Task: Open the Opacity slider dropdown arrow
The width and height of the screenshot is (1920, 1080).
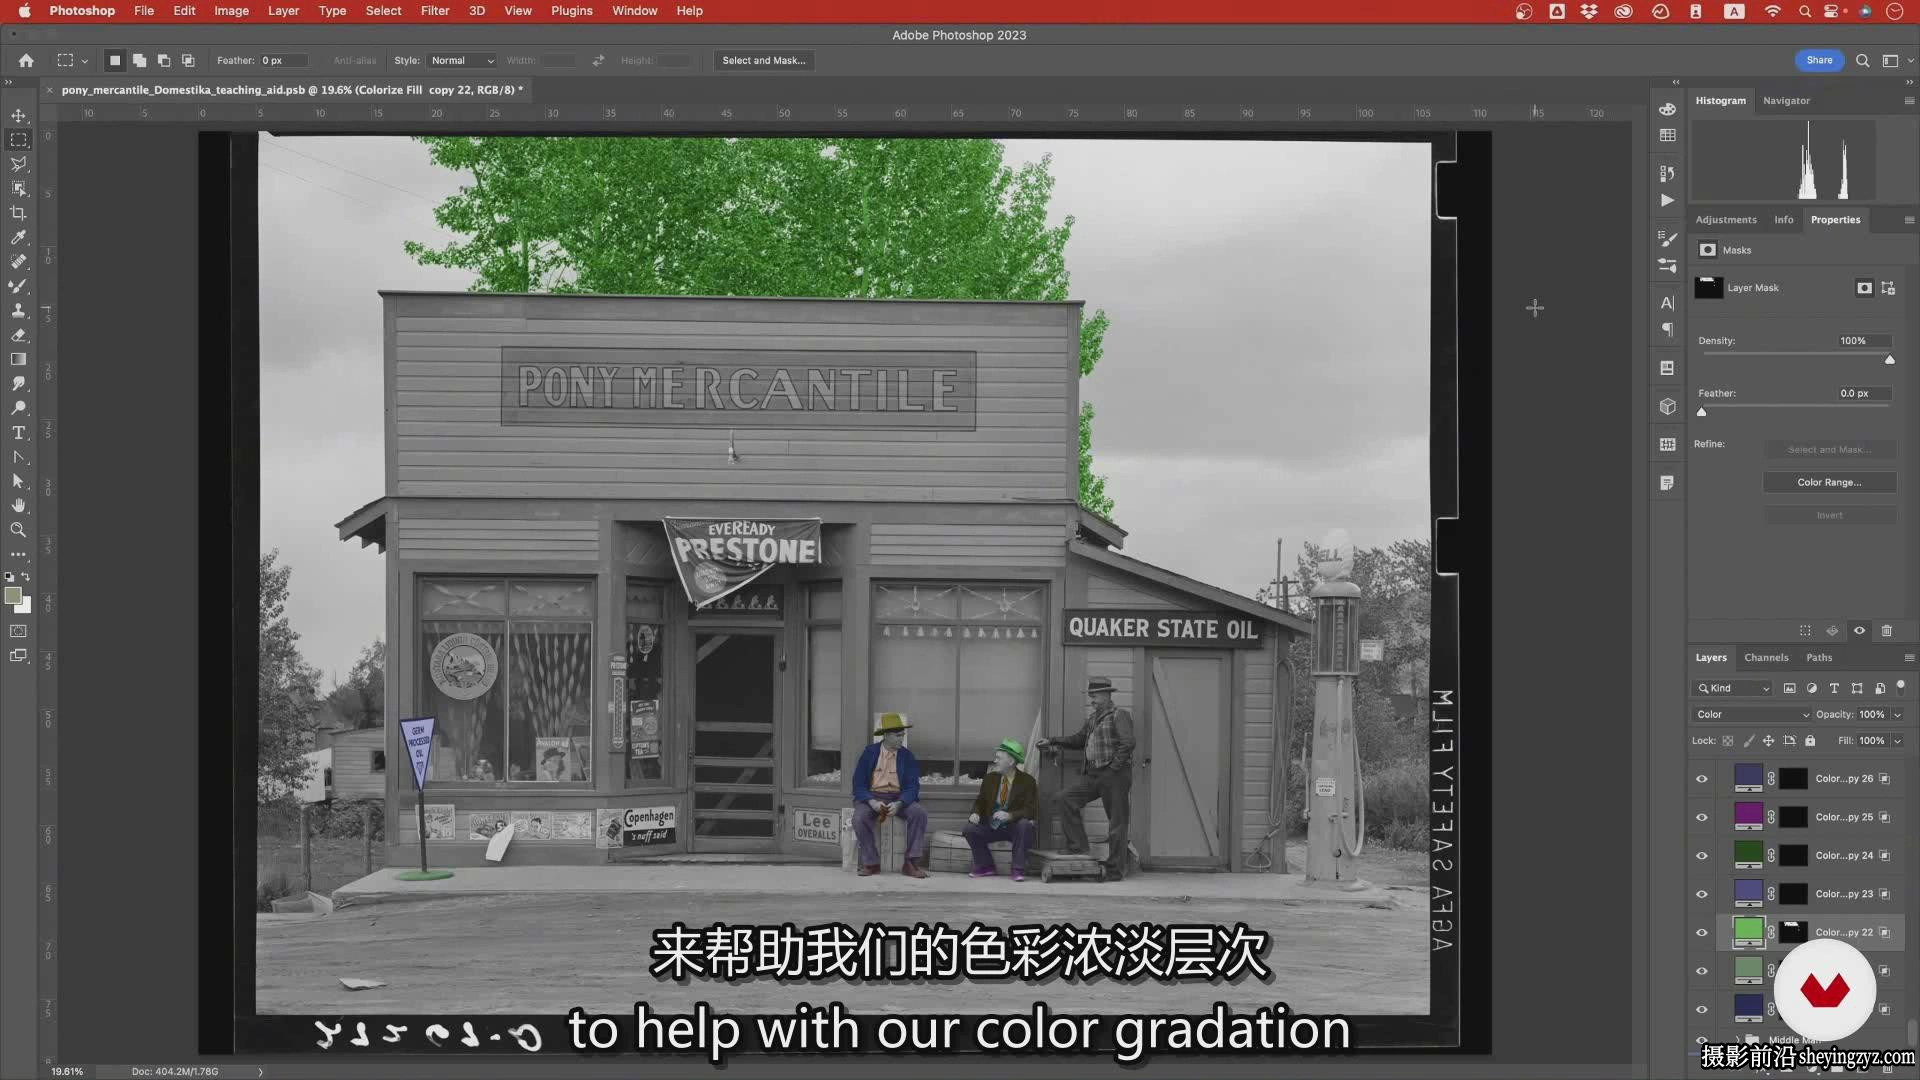Action: [1897, 715]
